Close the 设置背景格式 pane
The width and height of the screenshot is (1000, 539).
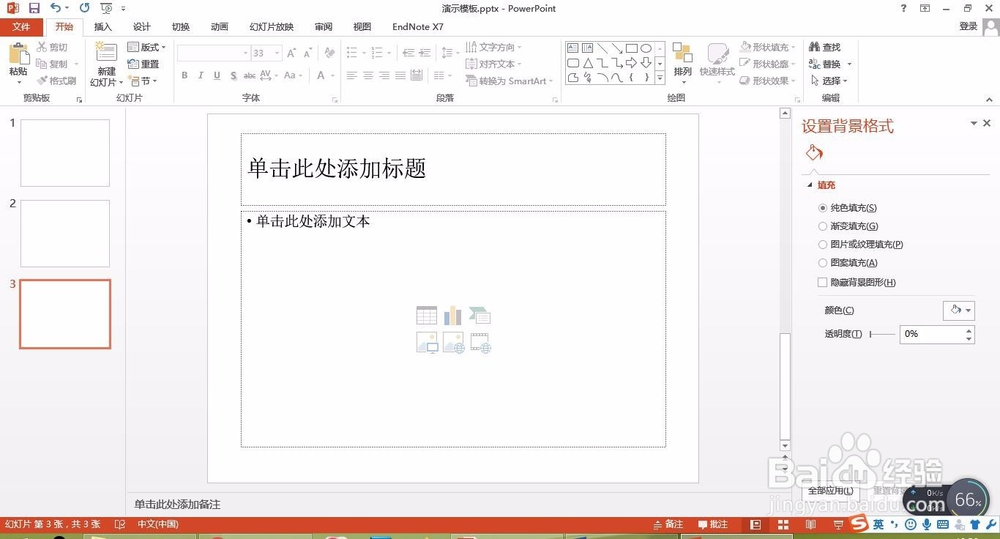987,123
